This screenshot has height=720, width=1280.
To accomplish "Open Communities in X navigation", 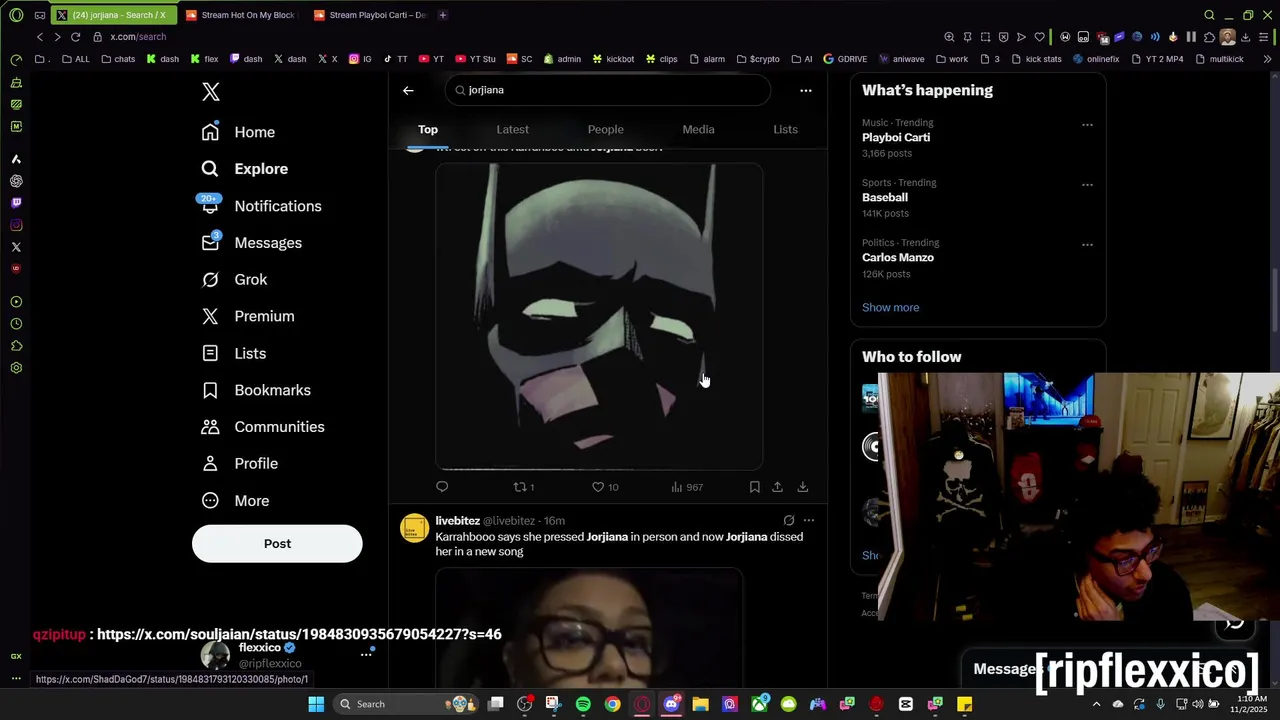I will coord(263,427).
